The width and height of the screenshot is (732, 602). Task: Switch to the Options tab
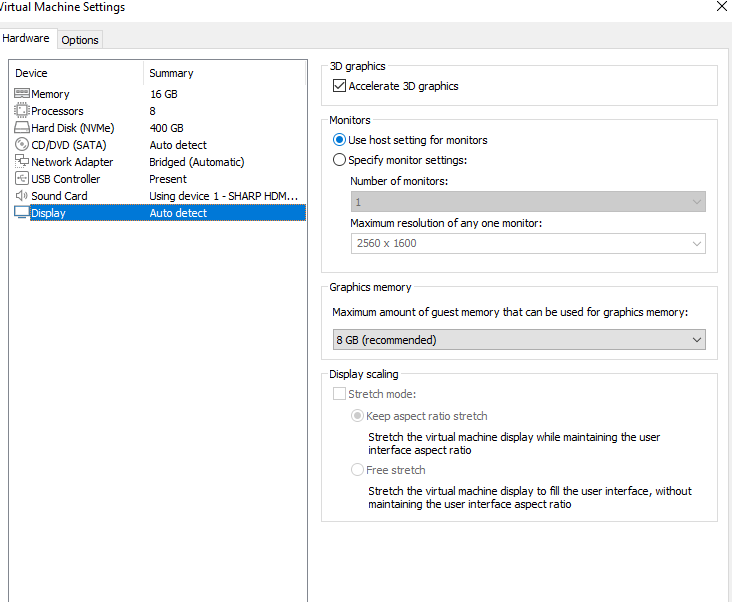pyautogui.click(x=80, y=40)
